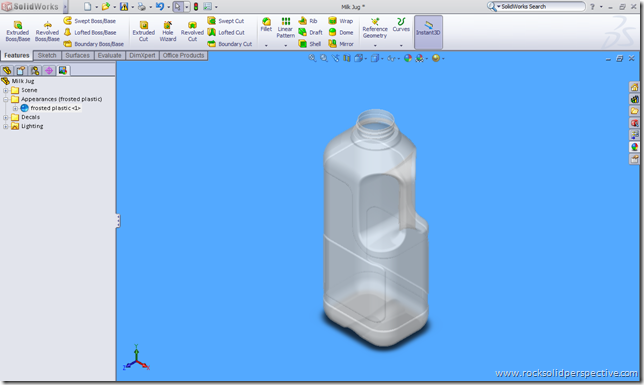This screenshot has width=644, height=385.
Task: Toggle the Select cursor tool
Action: pyautogui.click(x=177, y=7)
